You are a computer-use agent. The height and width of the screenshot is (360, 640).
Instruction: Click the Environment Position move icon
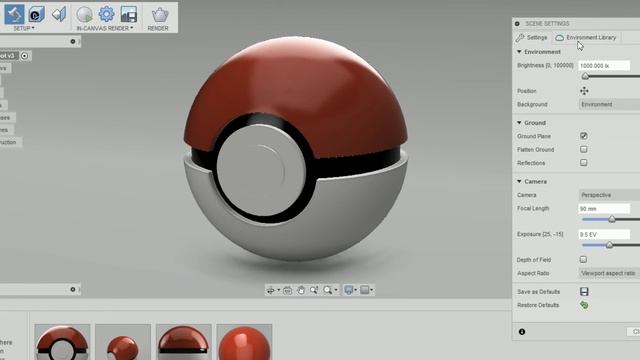coord(584,91)
